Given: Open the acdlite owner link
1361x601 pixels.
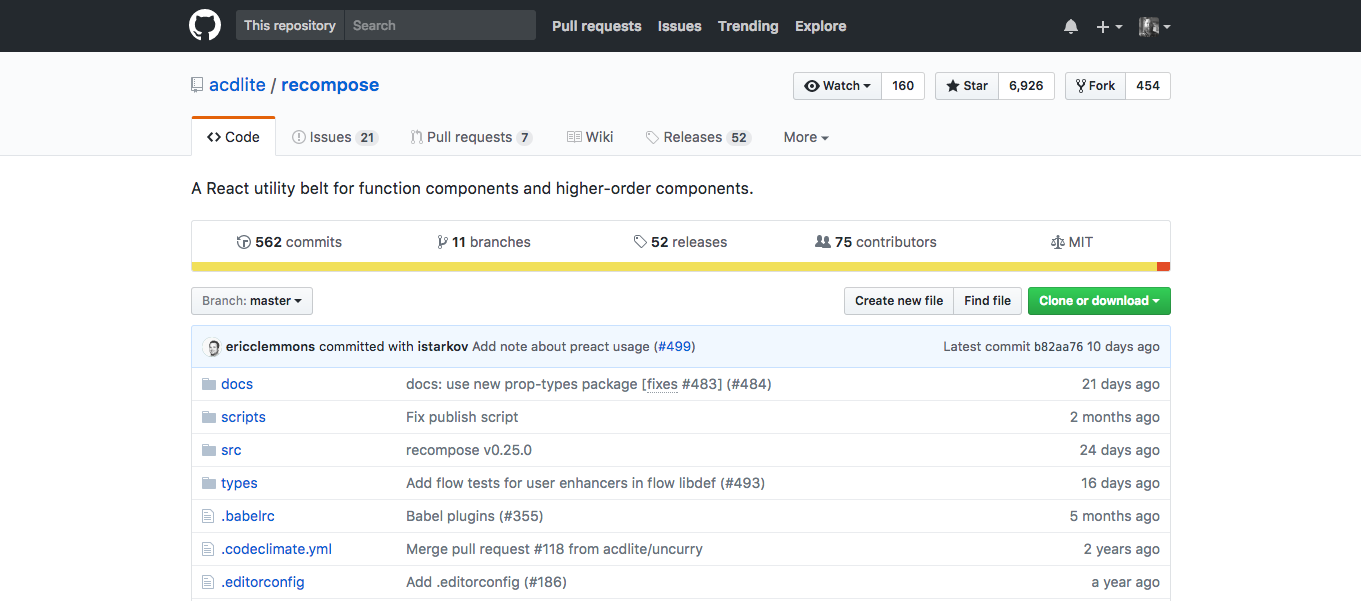Looking at the screenshot, I should tap(237, 85).
